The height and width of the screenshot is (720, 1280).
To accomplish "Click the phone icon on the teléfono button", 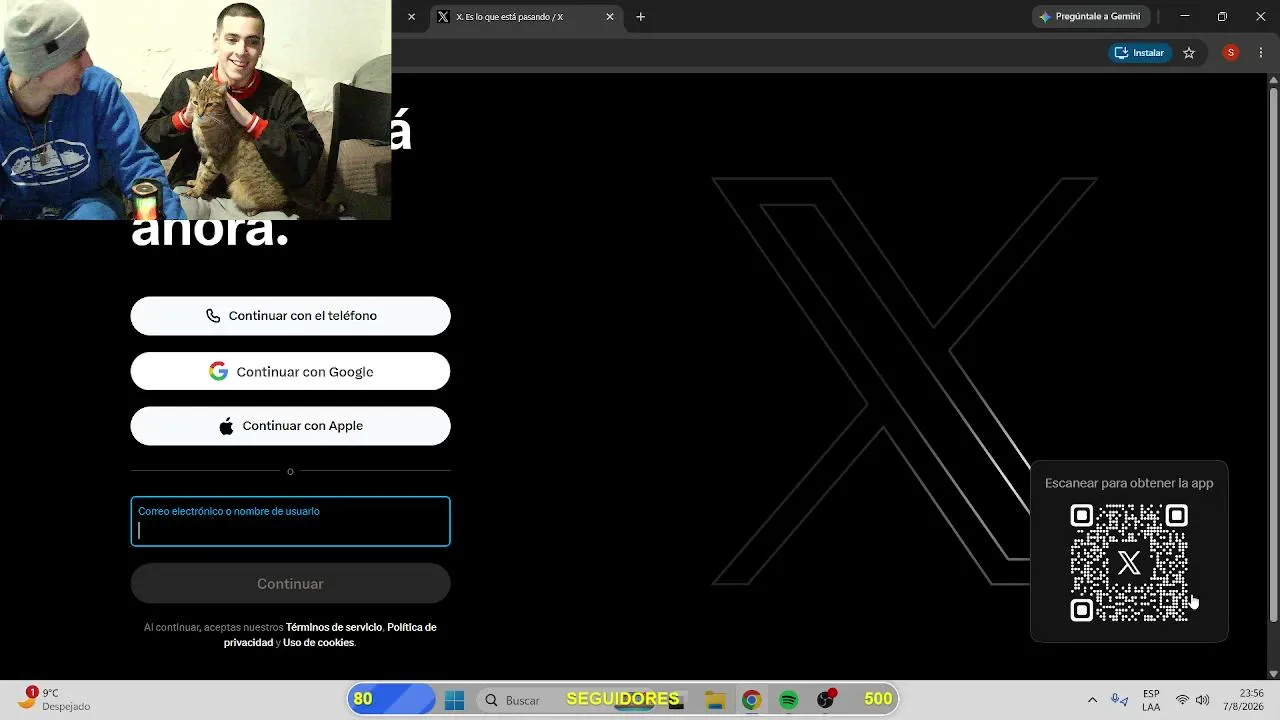I will coord(213,316).
